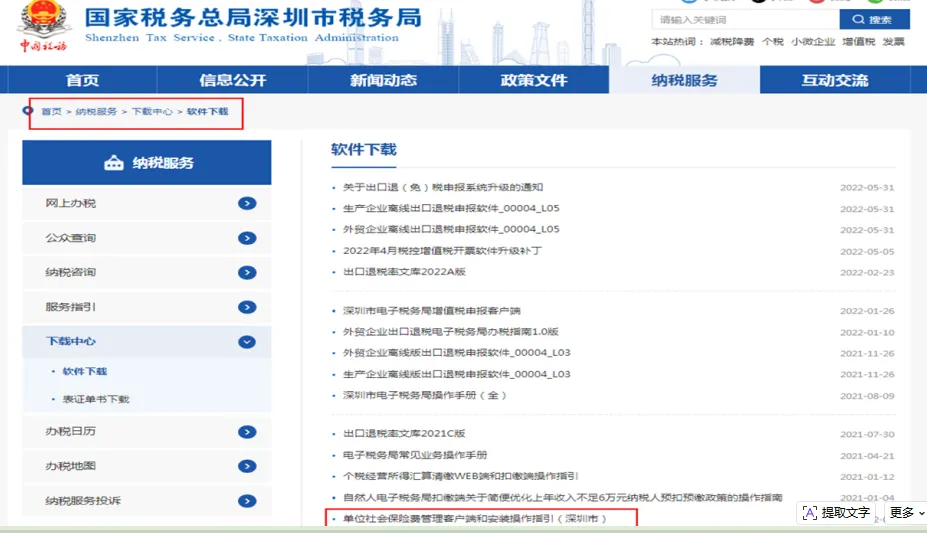The width and height of the screenshot is (927, 533).
Task: Open 深圳市电子税务局操作手册(全)
Action: tap(424, 395)
